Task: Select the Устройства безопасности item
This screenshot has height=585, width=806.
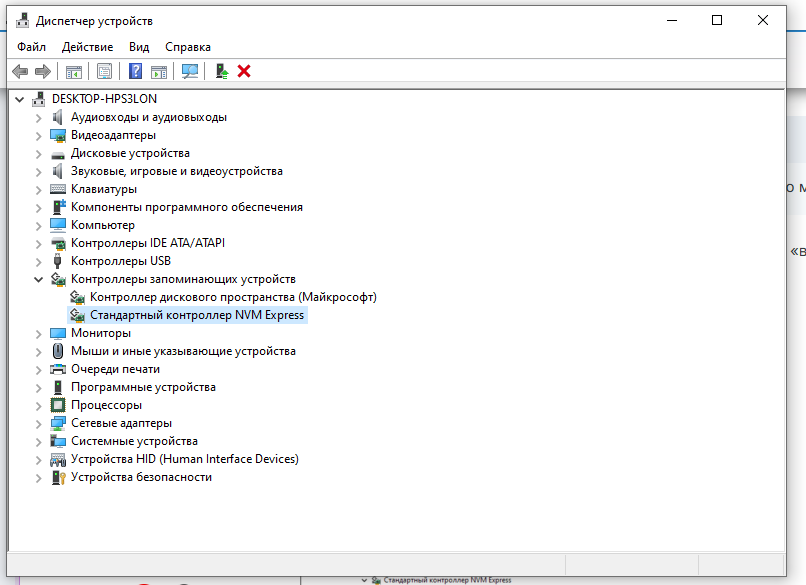Action: pos(141,477)
